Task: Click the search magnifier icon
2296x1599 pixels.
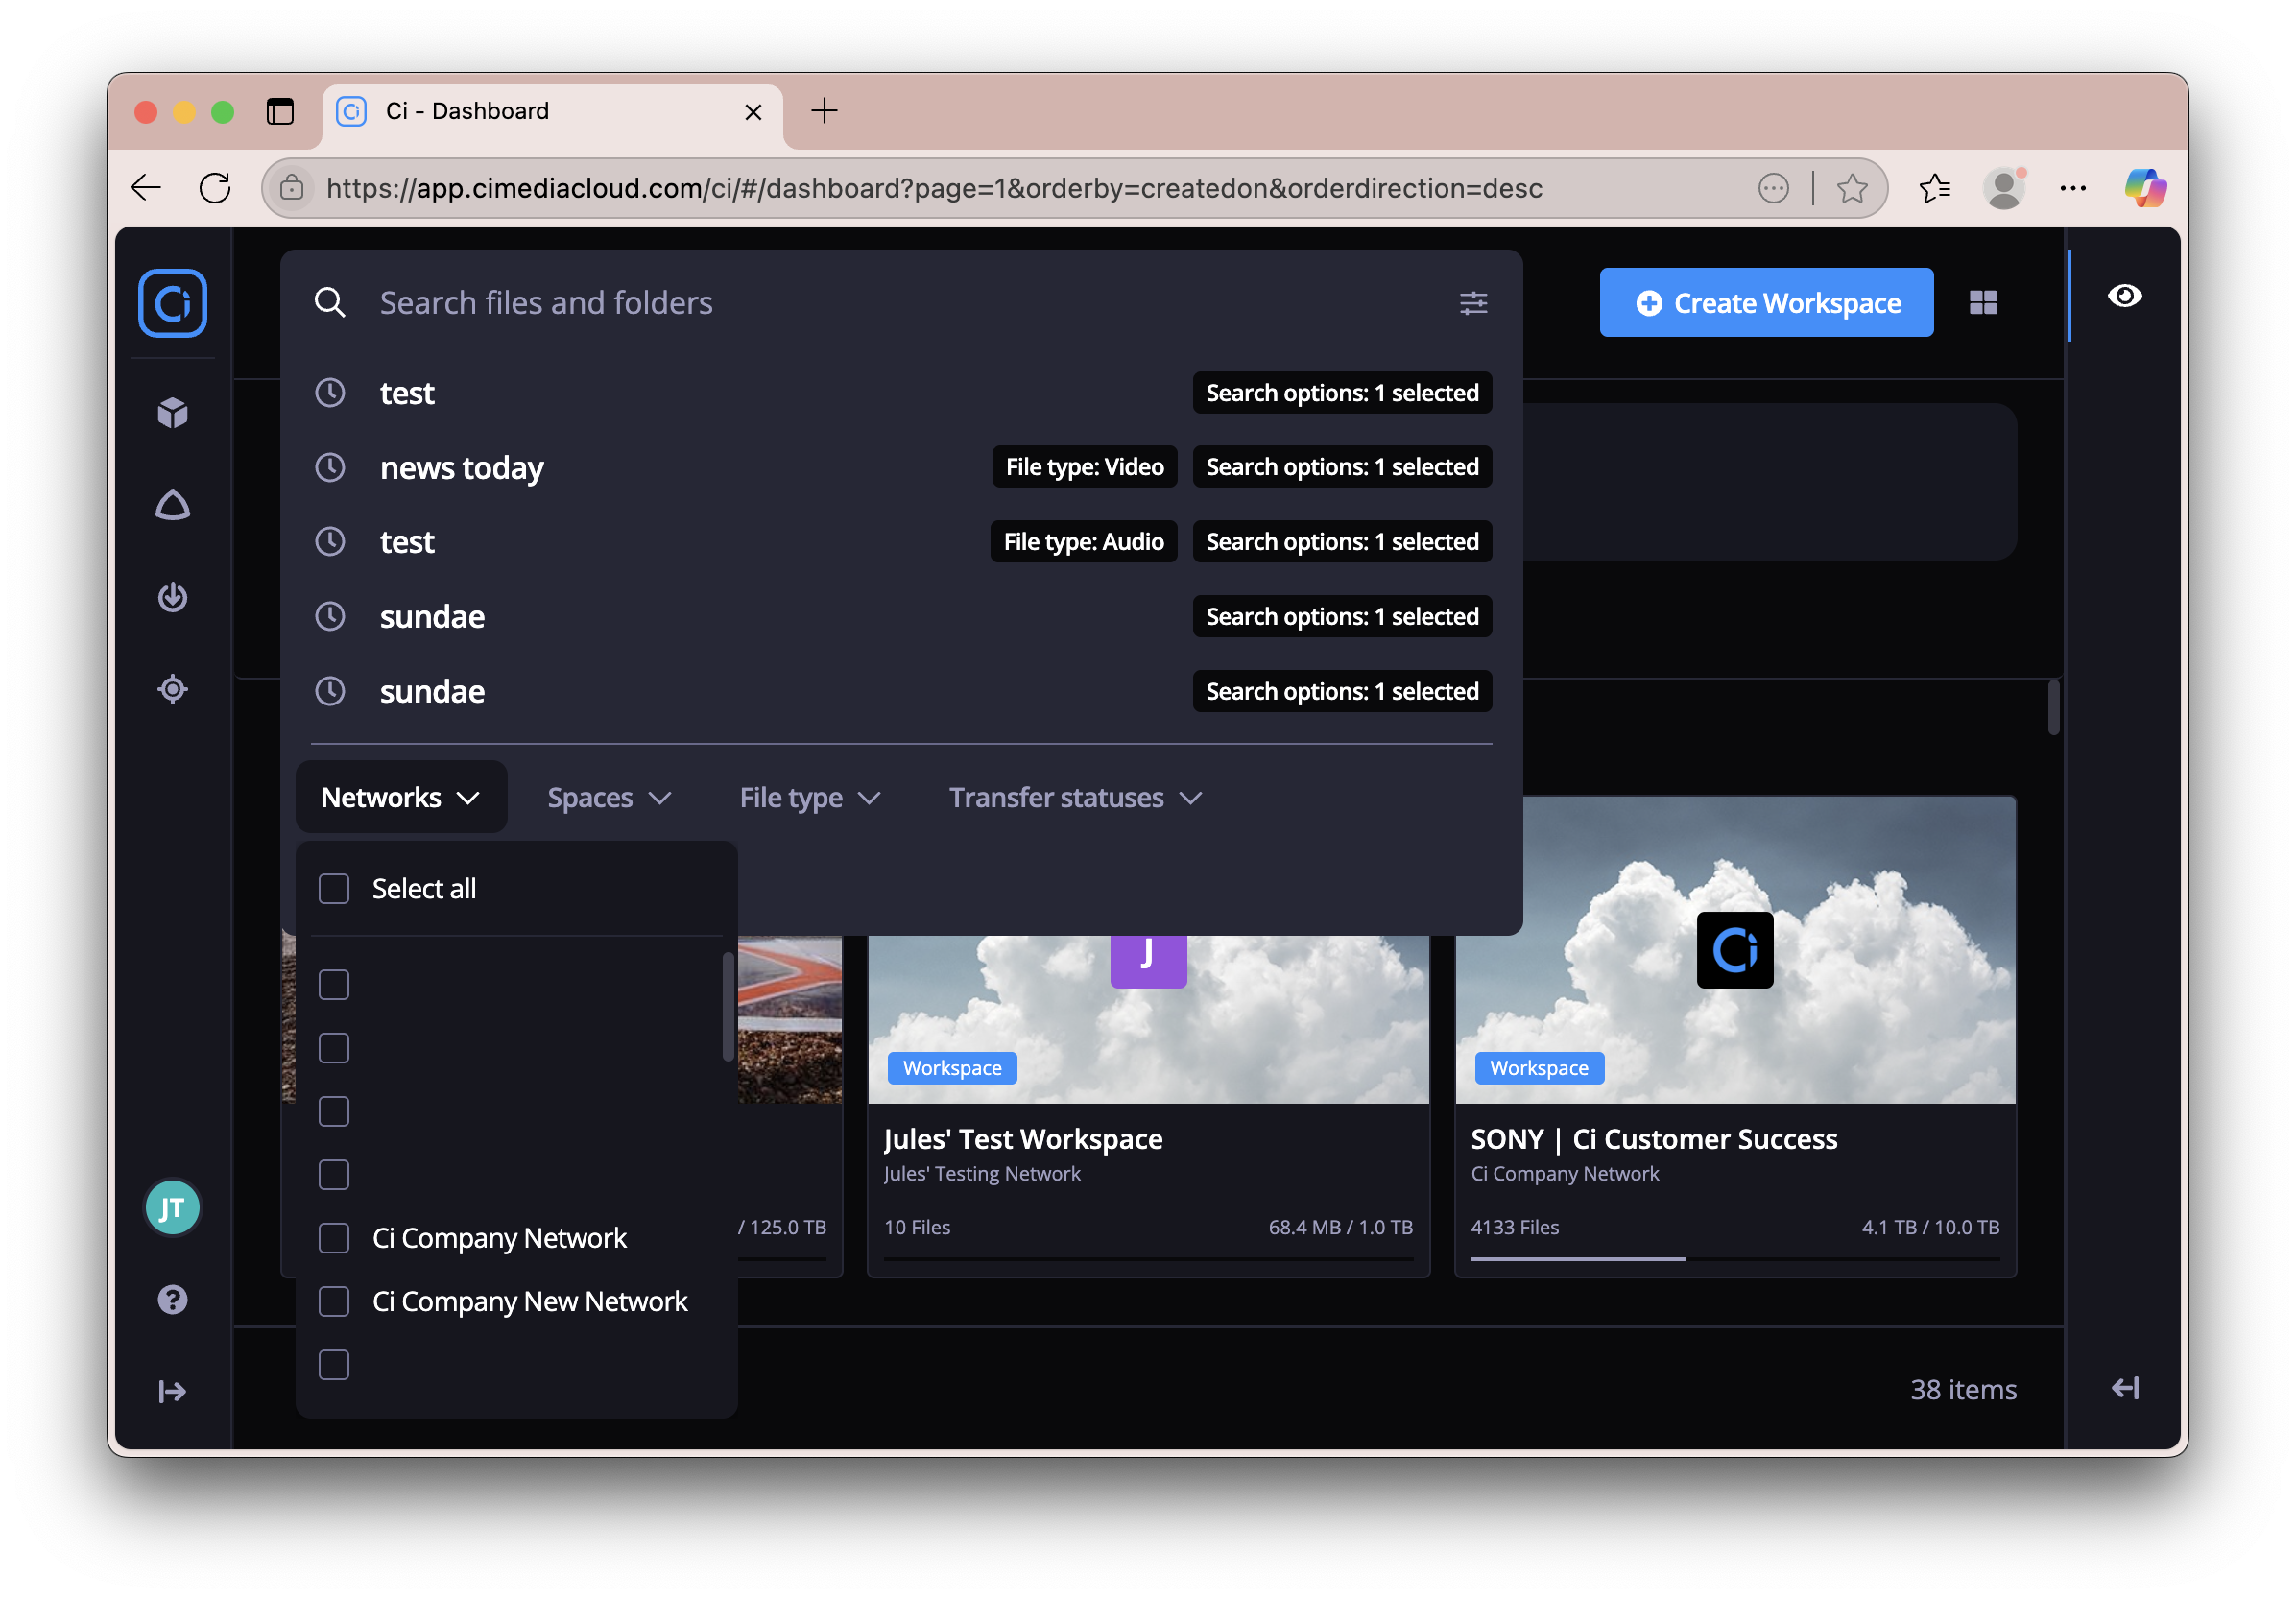Action: 330,302
